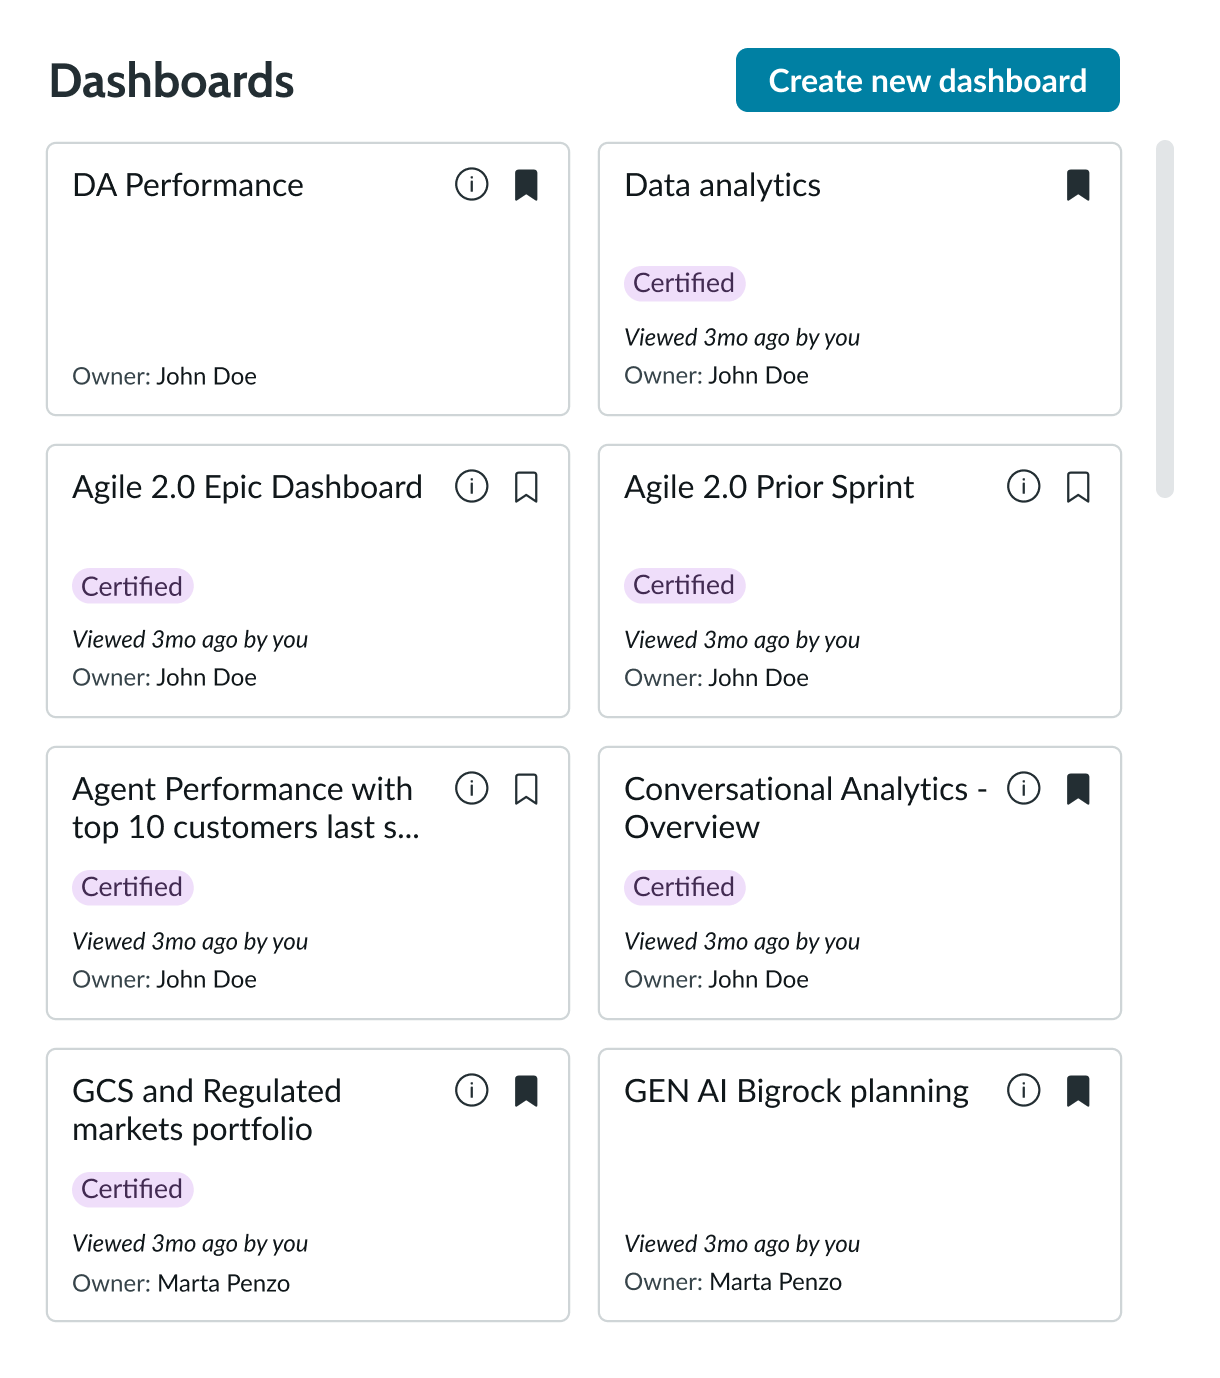Open info for GEN AI Bigrock planning
This screenshot has height=1378, width=1220.
point(1023,1092)
